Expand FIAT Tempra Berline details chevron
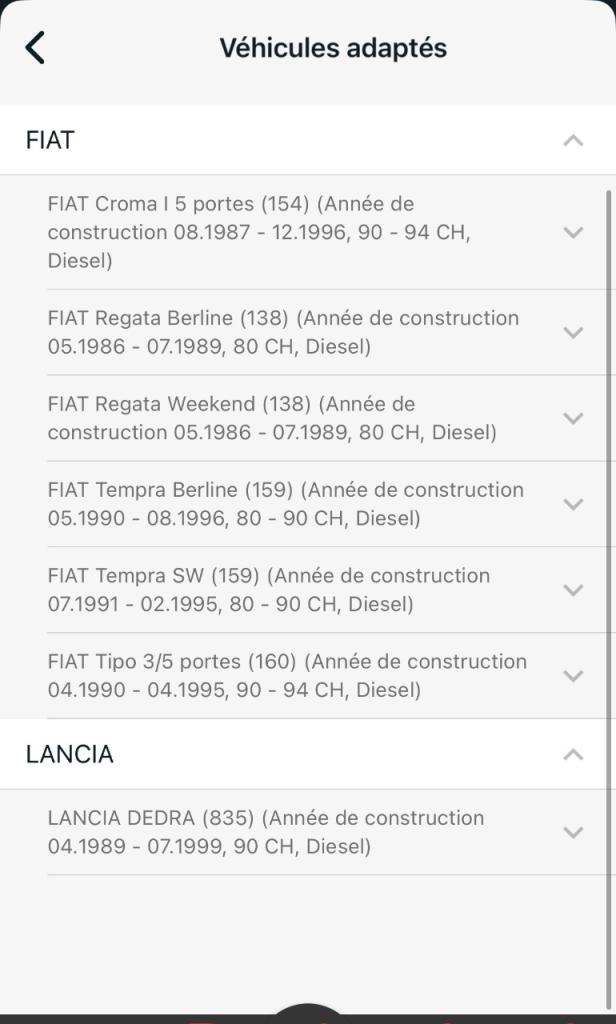 (573, 505)
